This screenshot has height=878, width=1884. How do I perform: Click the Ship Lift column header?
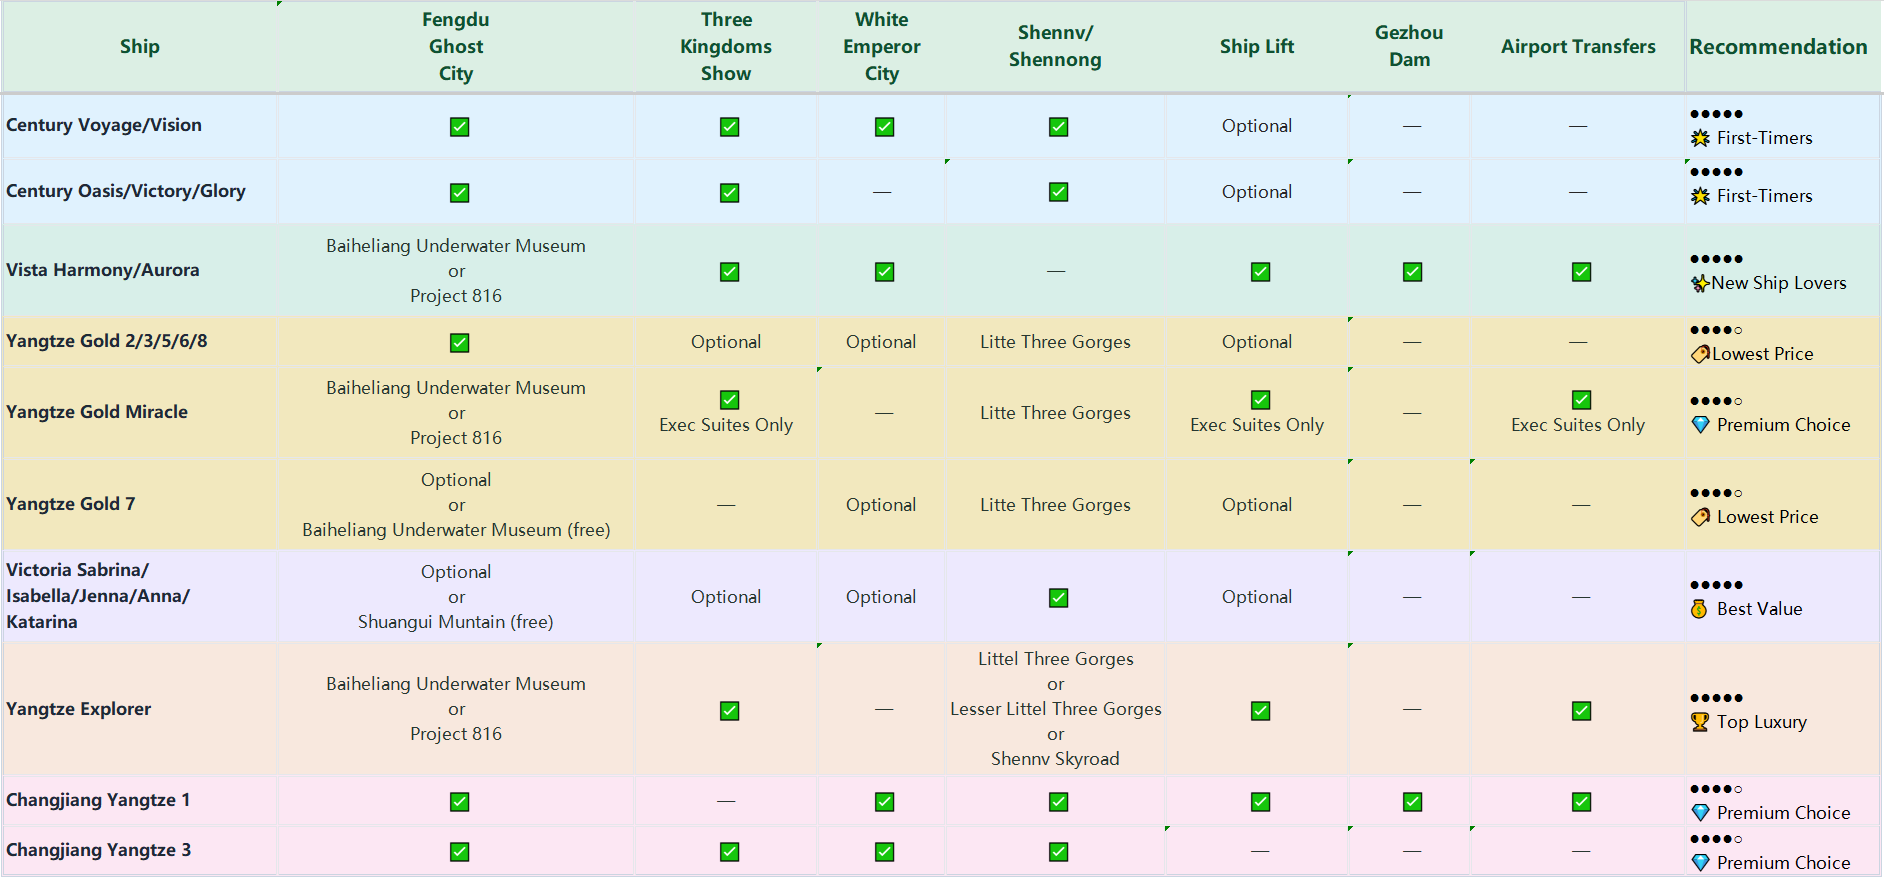pyautogui.click(x=1256, y=47)
